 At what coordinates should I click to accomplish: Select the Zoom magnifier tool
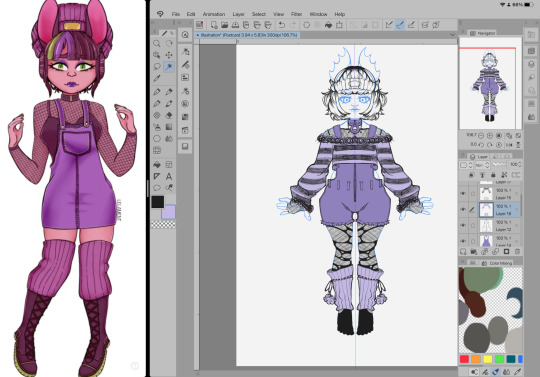pyautogui.click(x=157, y=43)
